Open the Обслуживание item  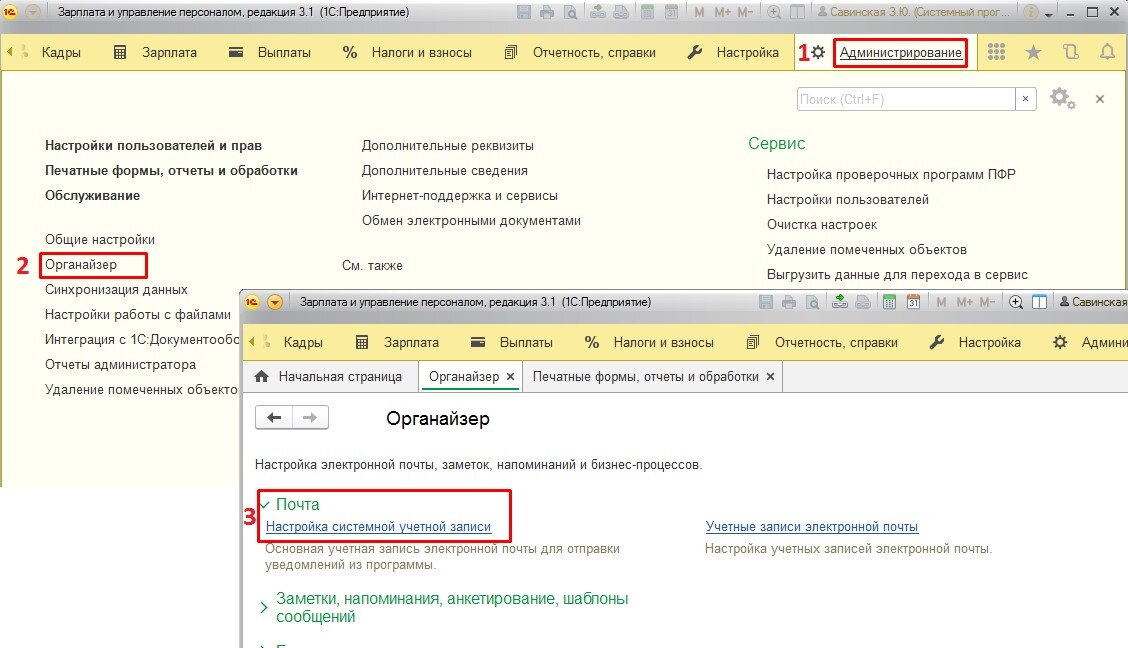tap(92, 196)
